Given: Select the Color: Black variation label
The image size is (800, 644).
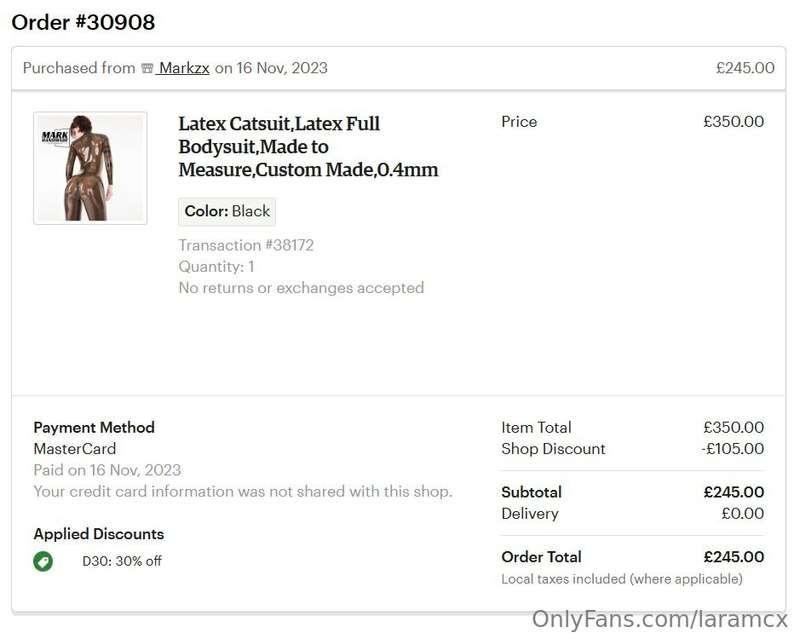Looking at the screenshot, I should tap(227, 211).
